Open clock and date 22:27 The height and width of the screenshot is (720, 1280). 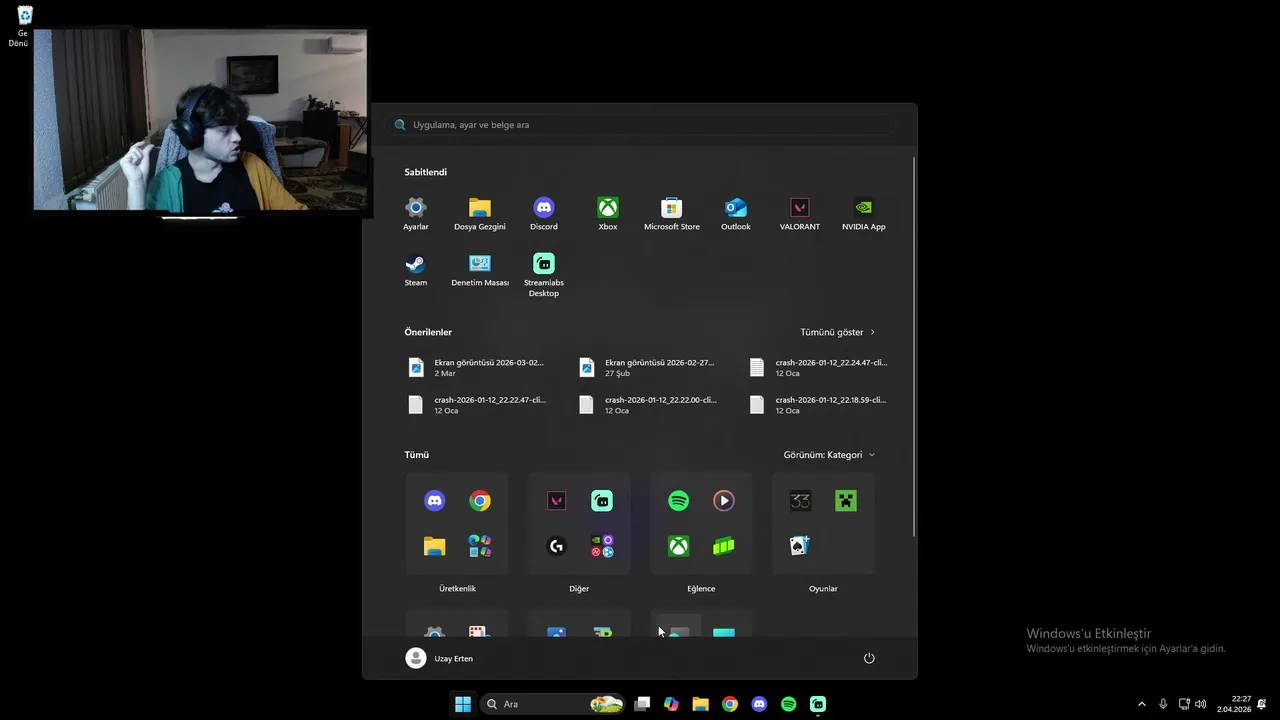tap(1234, 704)
